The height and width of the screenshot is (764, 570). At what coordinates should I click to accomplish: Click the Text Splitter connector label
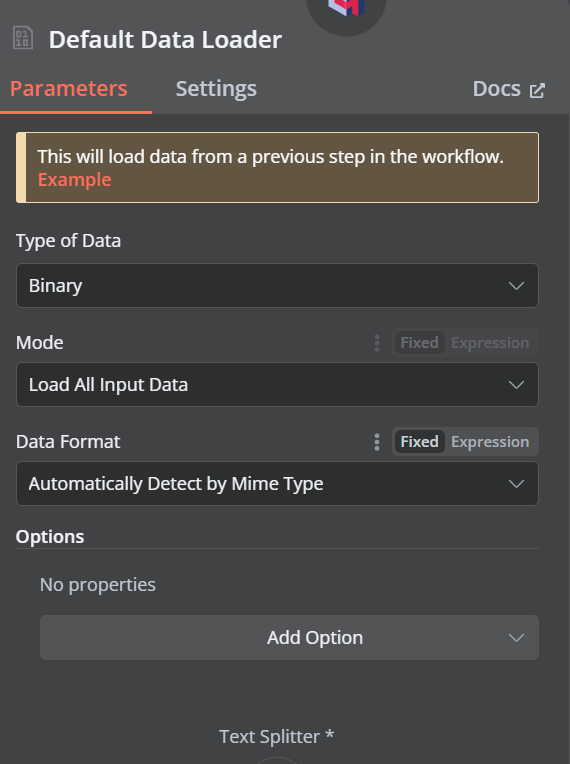276,736
